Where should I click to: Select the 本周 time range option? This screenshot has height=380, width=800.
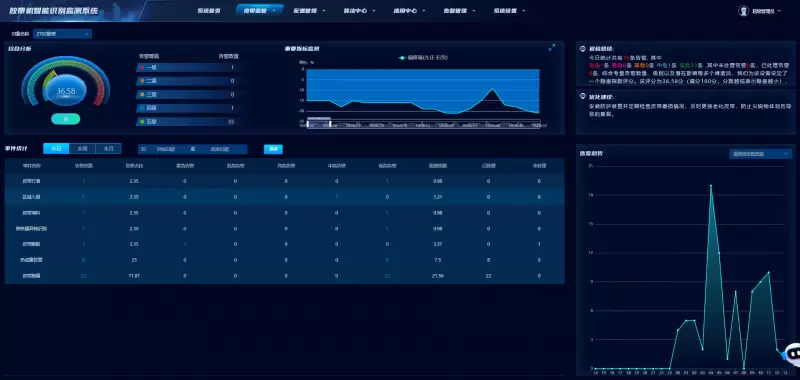click(82, 149)
